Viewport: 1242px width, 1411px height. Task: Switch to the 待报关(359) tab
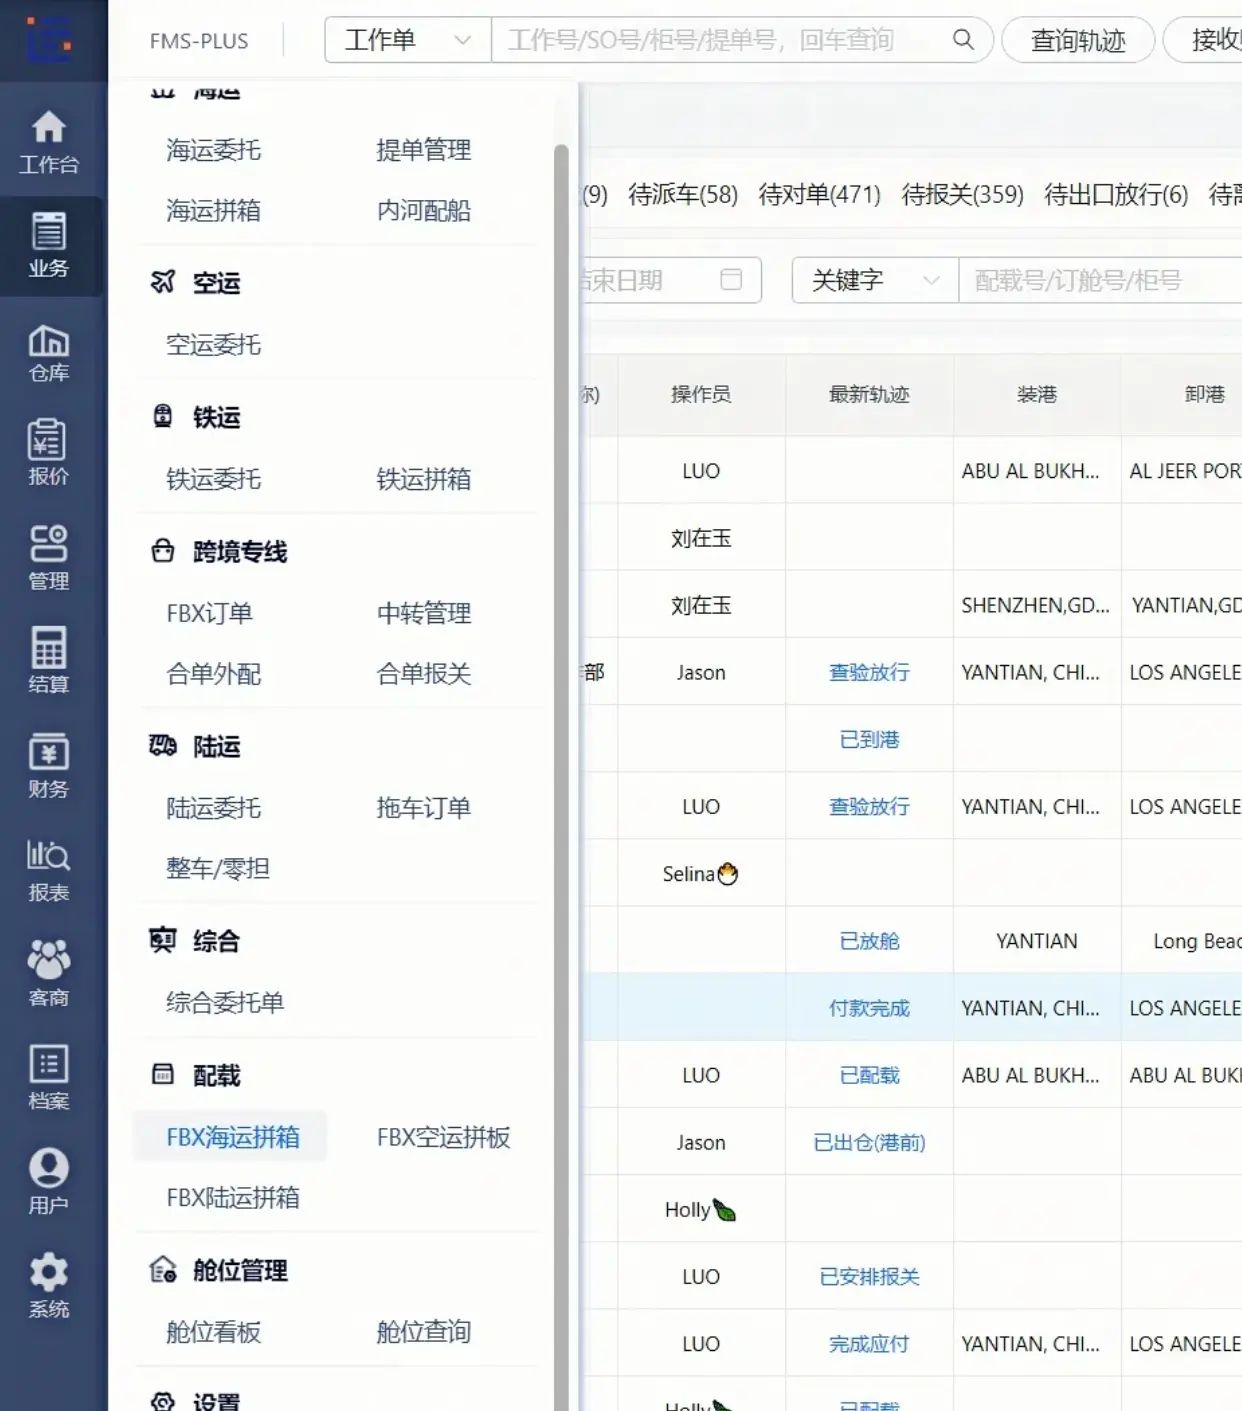tap(962, 196)
